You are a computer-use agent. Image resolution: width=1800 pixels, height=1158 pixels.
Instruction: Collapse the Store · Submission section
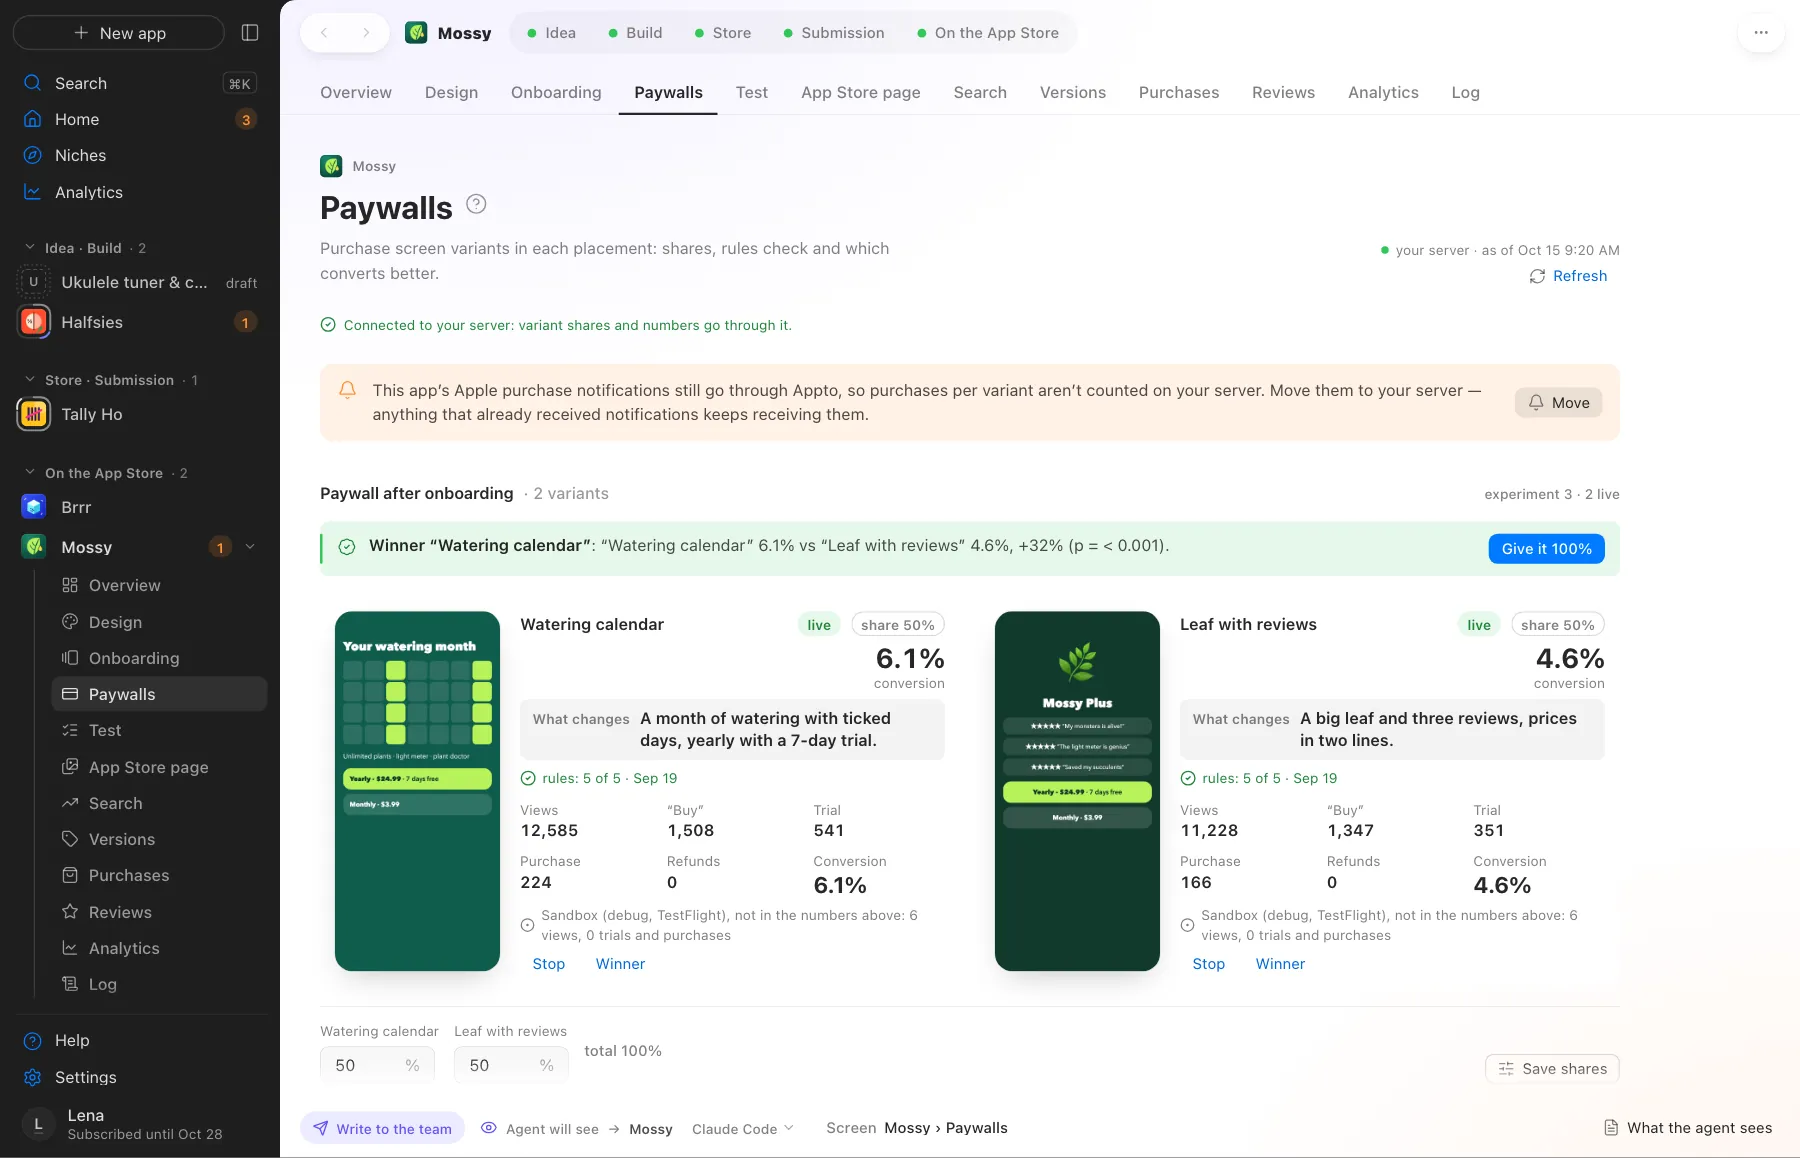[x=30, y=379]
